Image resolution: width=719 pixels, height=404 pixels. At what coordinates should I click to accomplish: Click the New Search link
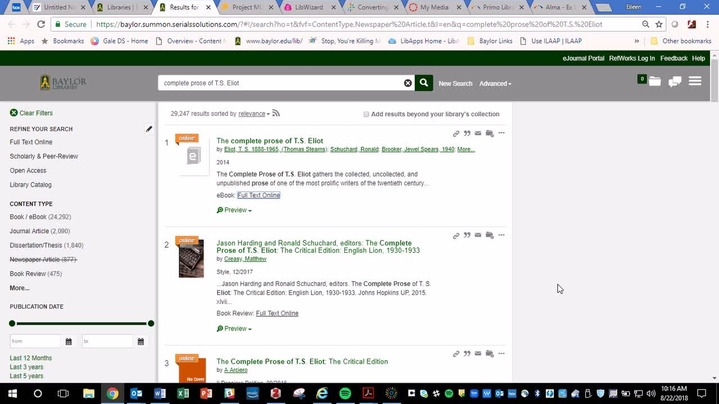pyautogui.click(x=455, y=83)
